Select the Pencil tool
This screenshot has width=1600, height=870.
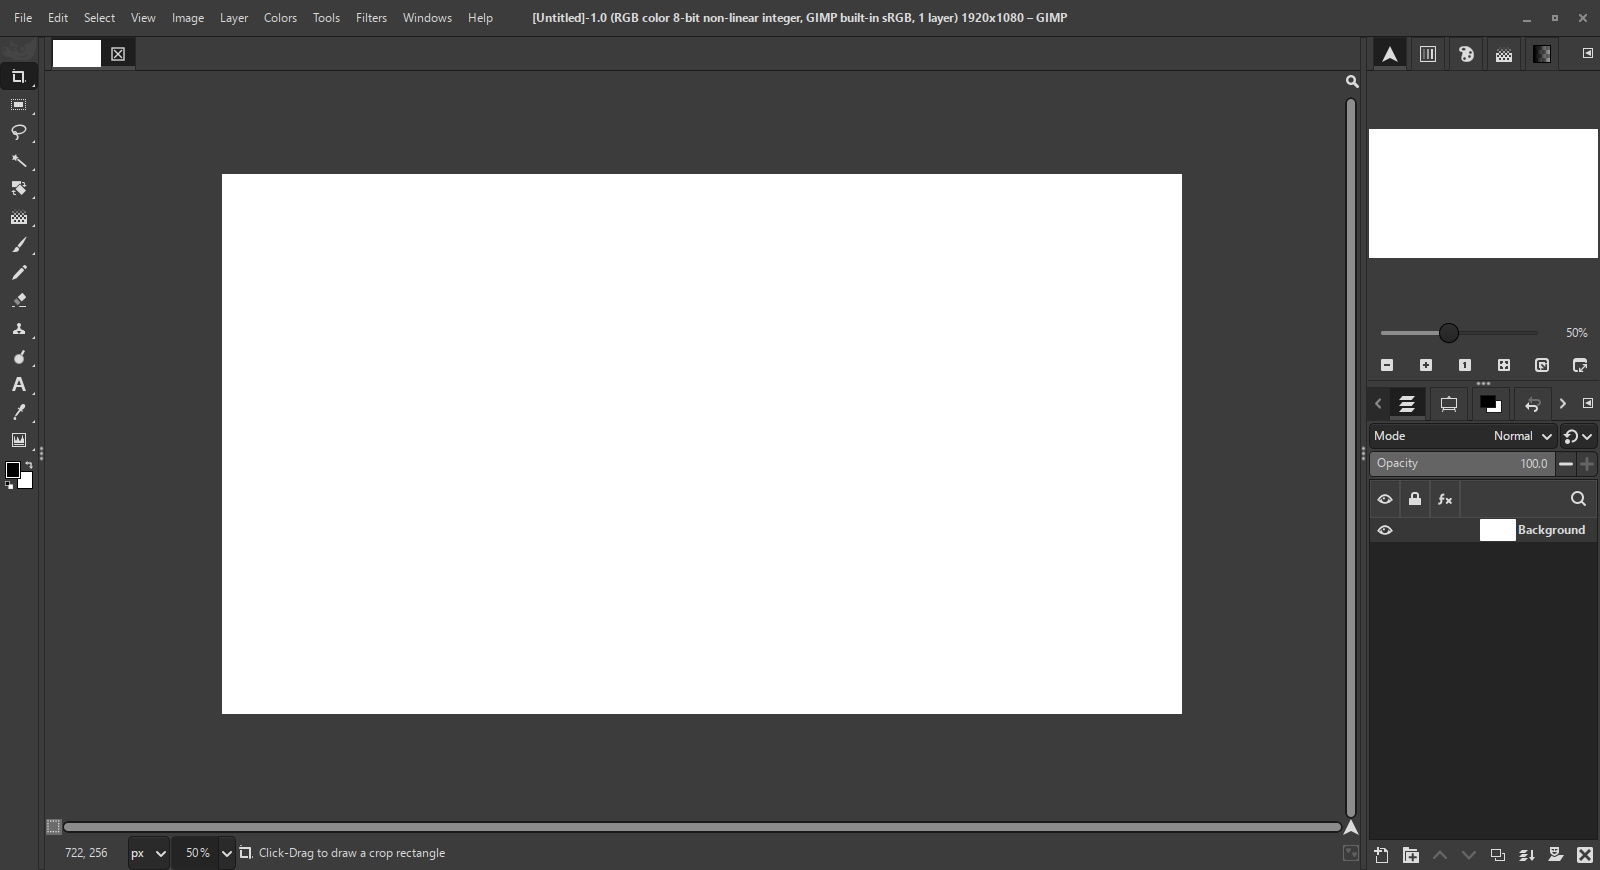(x=19, y=273)
